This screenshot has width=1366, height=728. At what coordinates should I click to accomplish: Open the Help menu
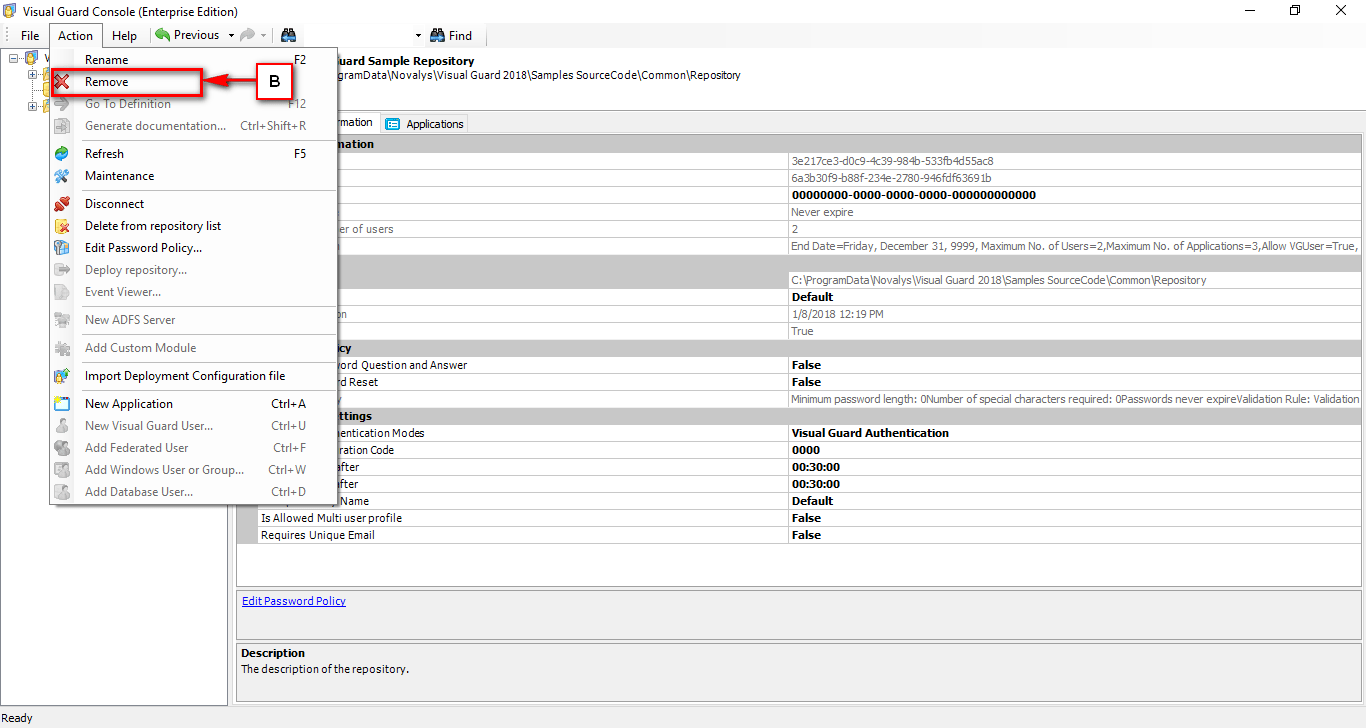click(x=124, y=34)
